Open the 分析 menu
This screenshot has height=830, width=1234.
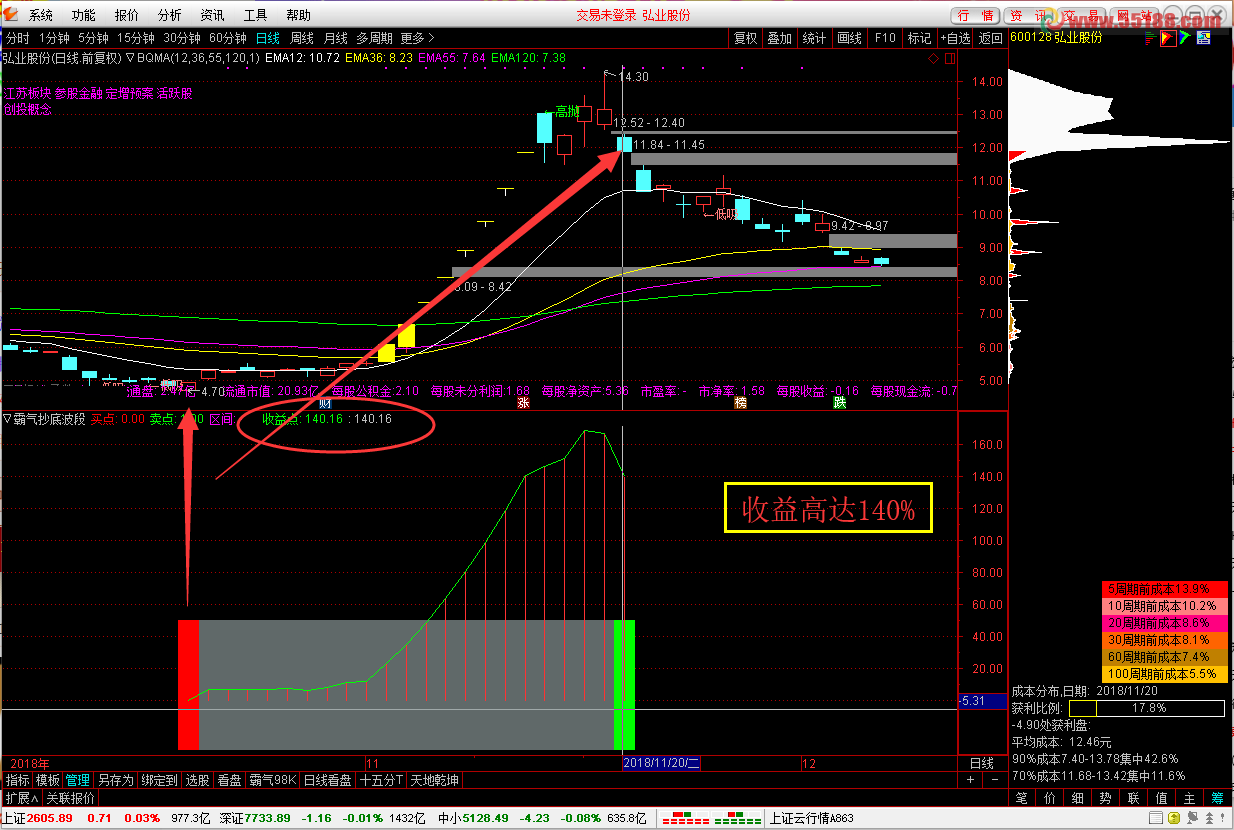click(170, 15)
